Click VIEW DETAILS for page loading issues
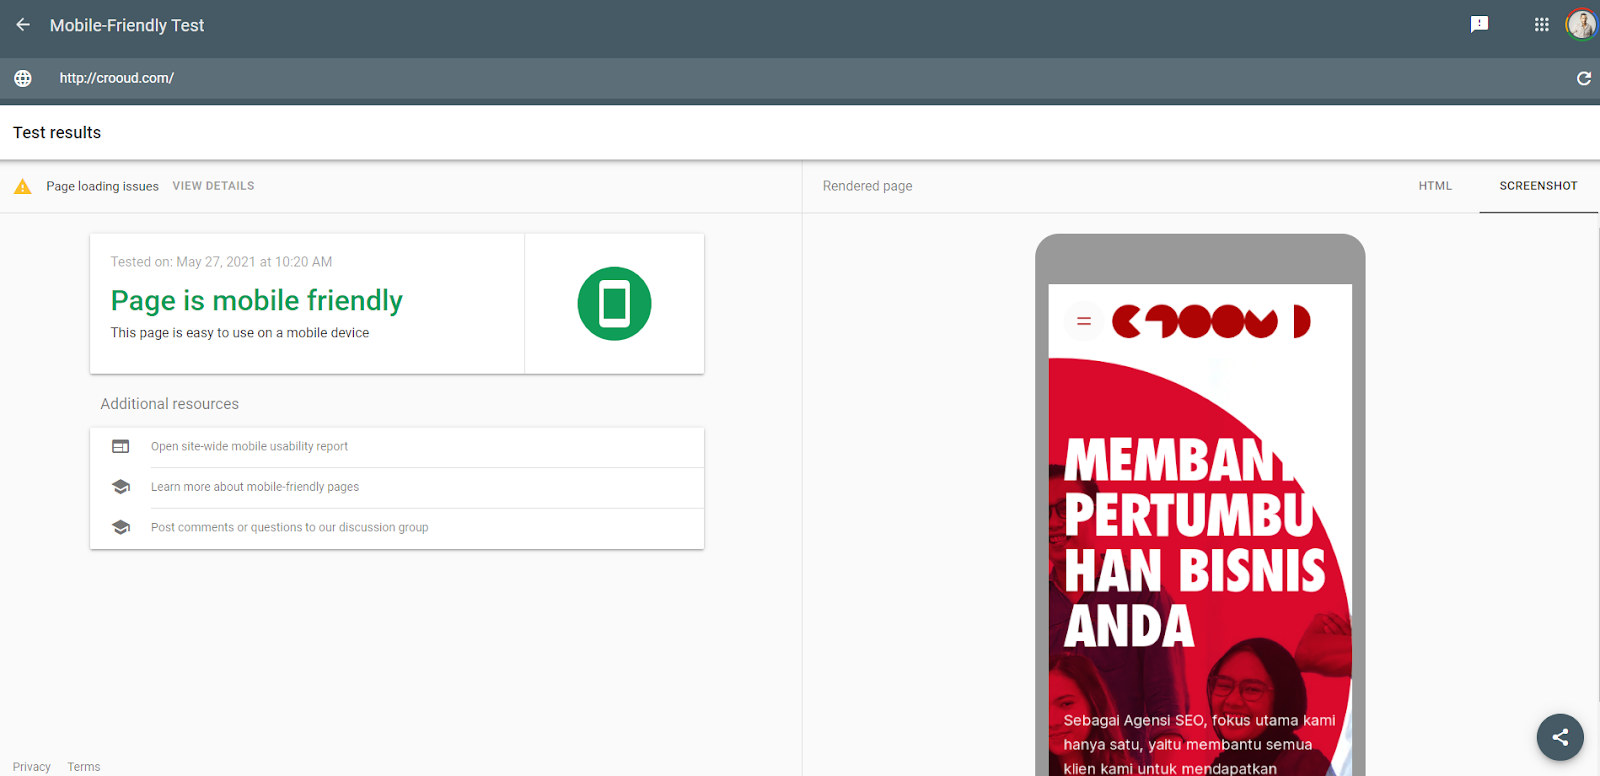 [213, 186]
